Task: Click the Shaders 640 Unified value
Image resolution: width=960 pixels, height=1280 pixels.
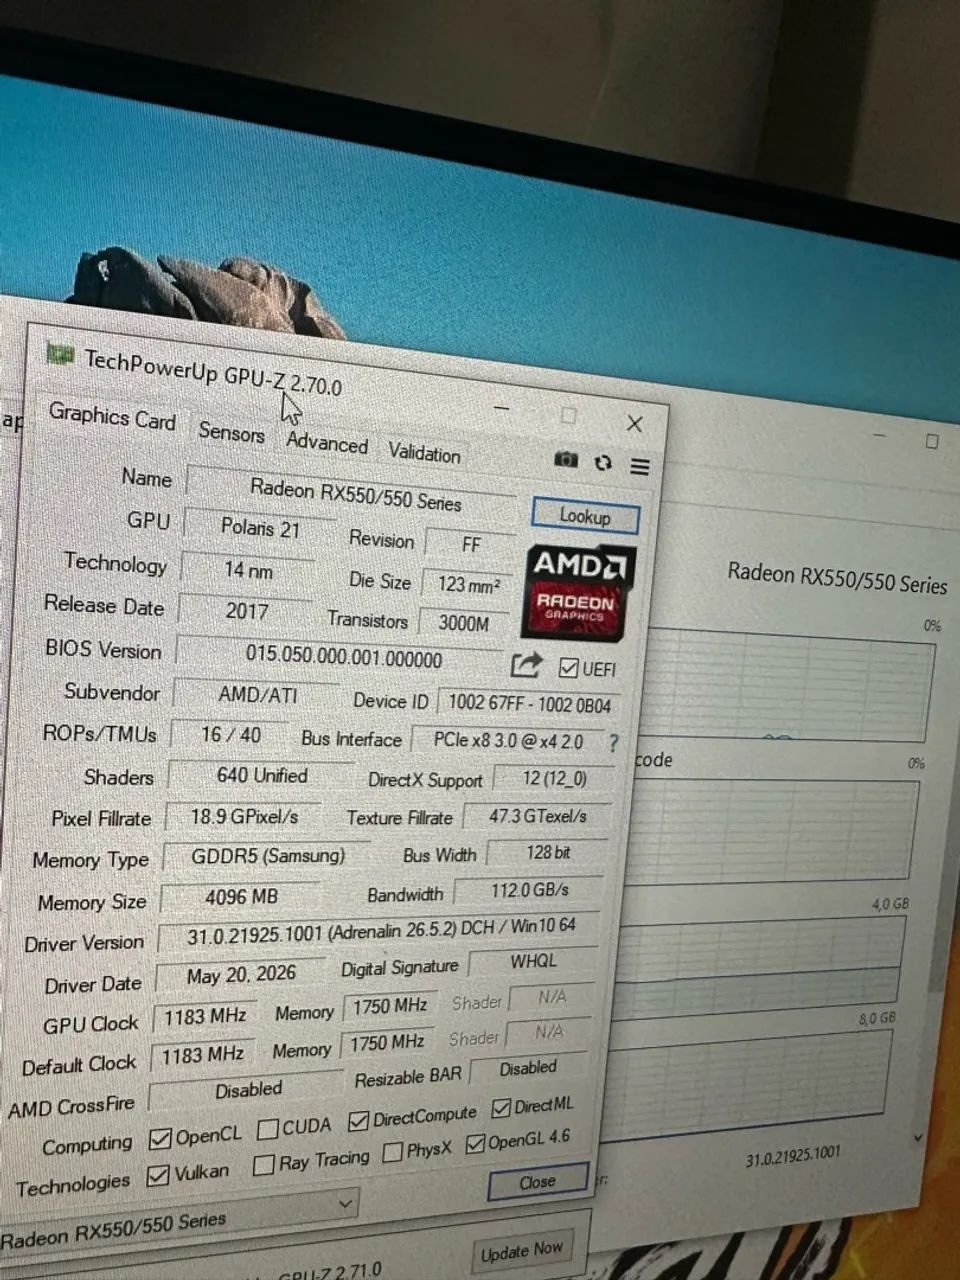Action: (262, 775)
